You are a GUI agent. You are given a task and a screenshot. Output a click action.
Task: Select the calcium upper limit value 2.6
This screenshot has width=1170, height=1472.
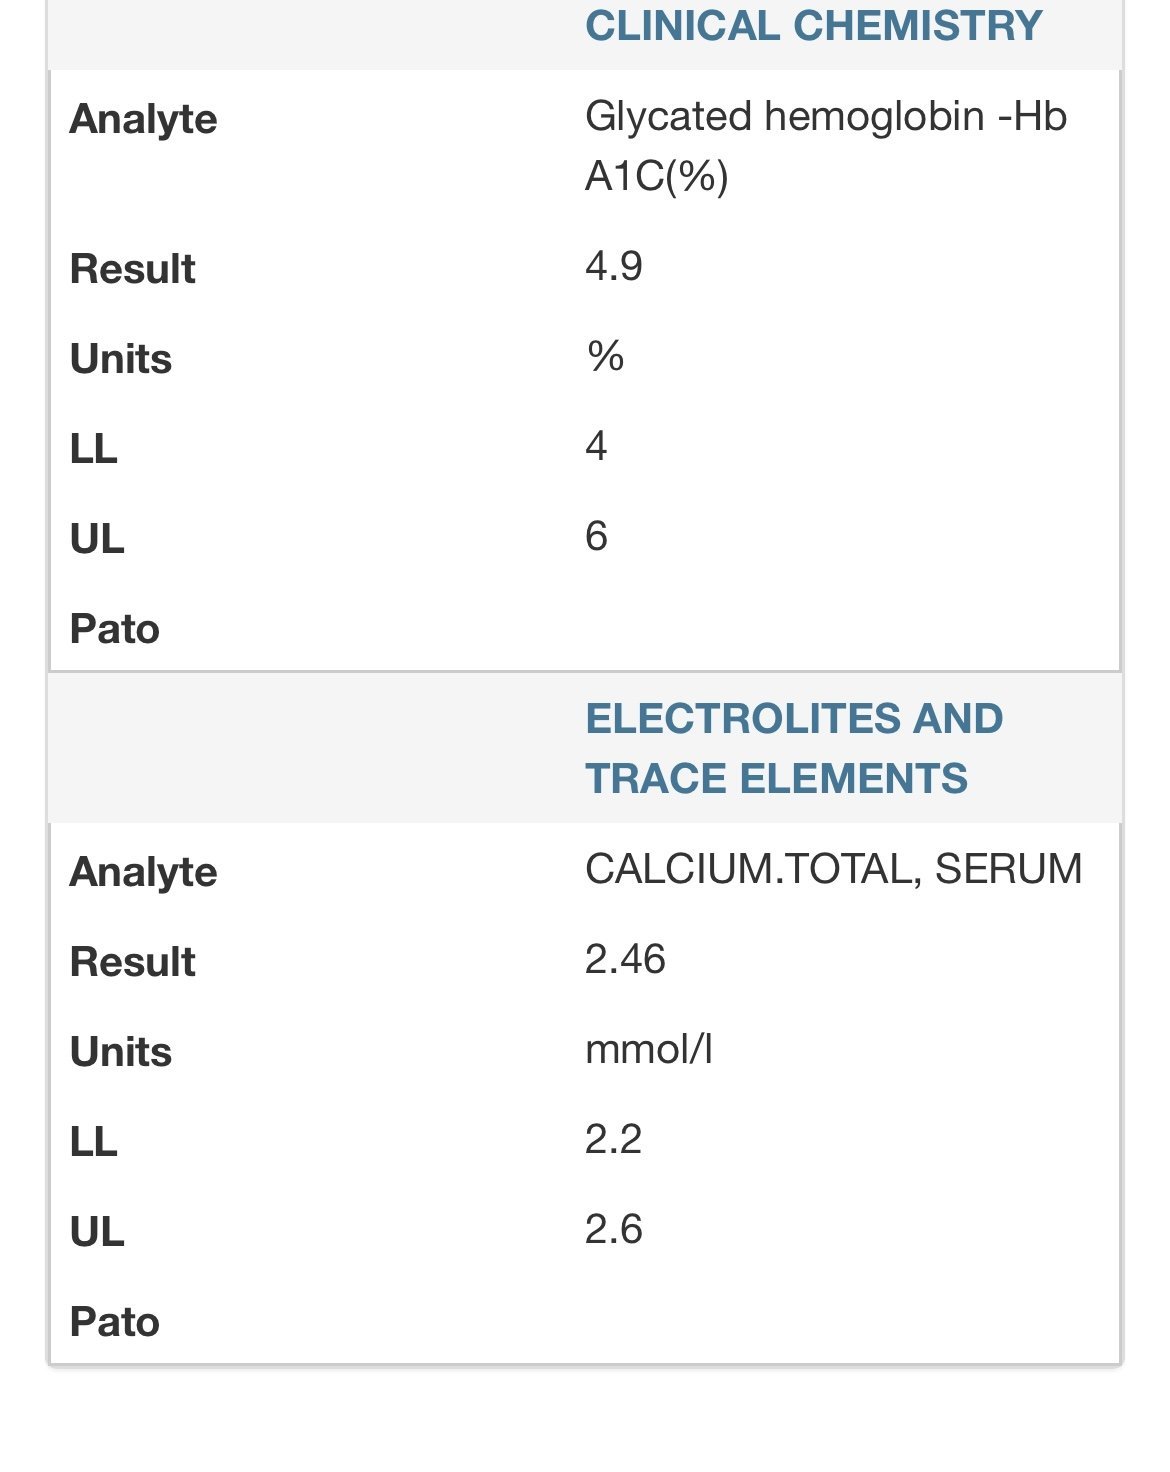613,1229
